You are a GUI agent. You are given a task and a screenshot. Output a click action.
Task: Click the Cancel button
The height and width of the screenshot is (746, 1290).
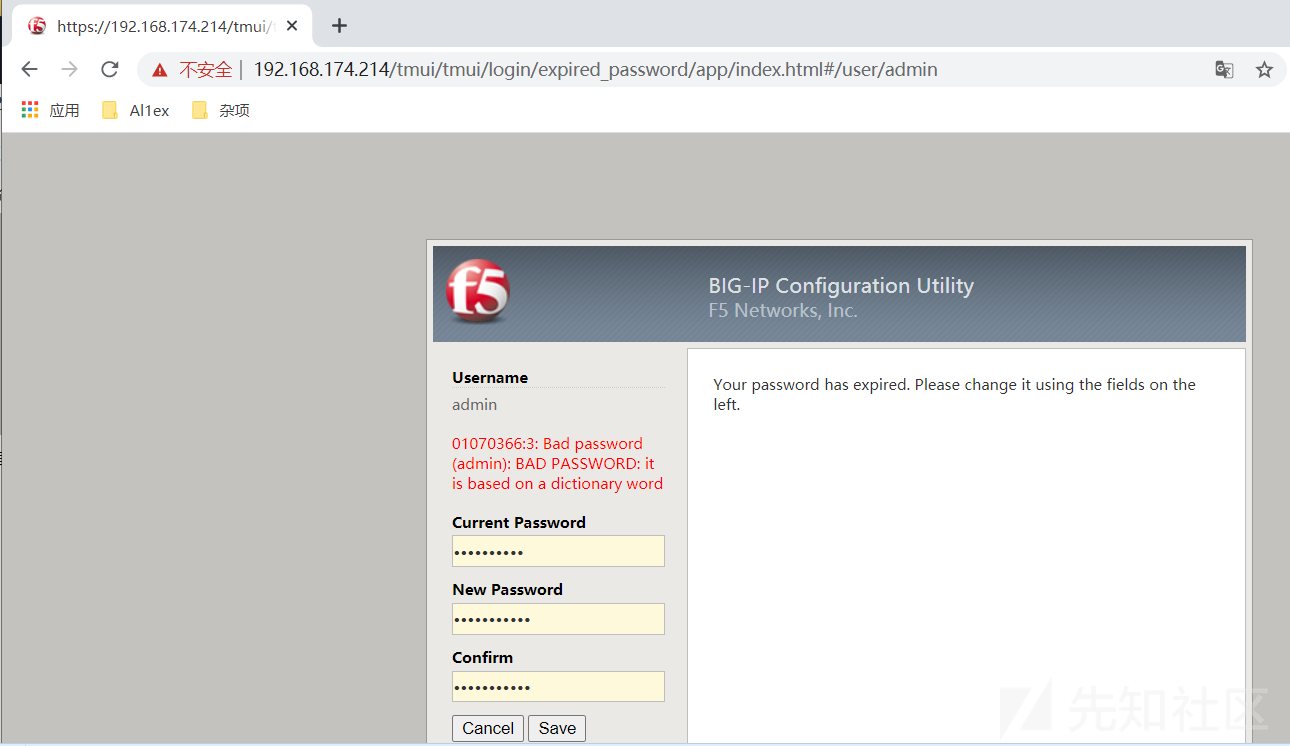pos(488,728)
